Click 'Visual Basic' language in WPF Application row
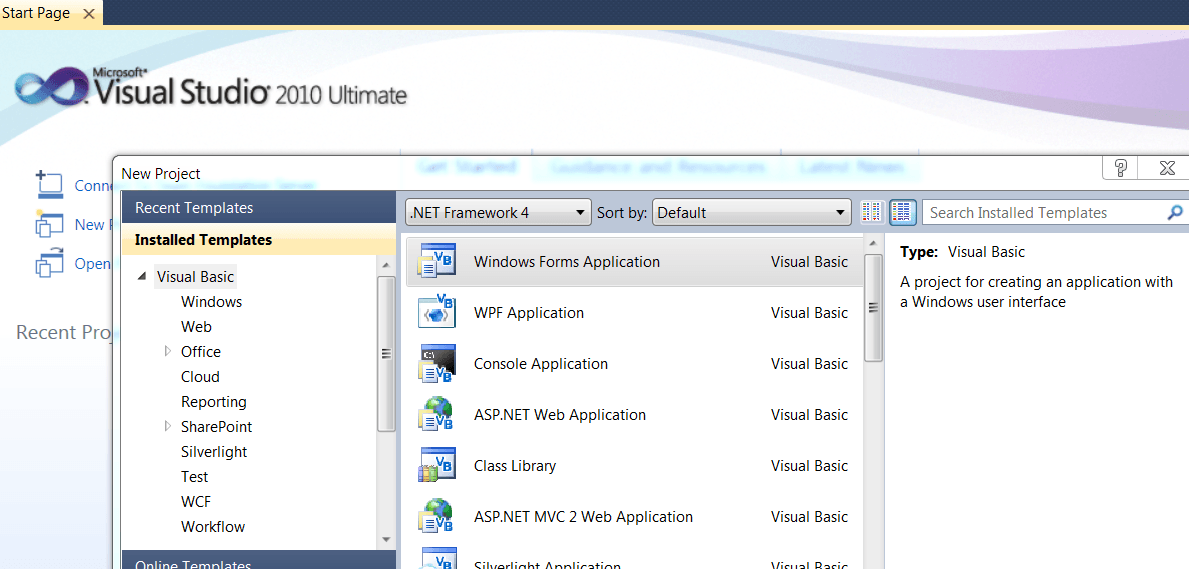Viewport: 1189px width, 569px height. click(809, 313)
